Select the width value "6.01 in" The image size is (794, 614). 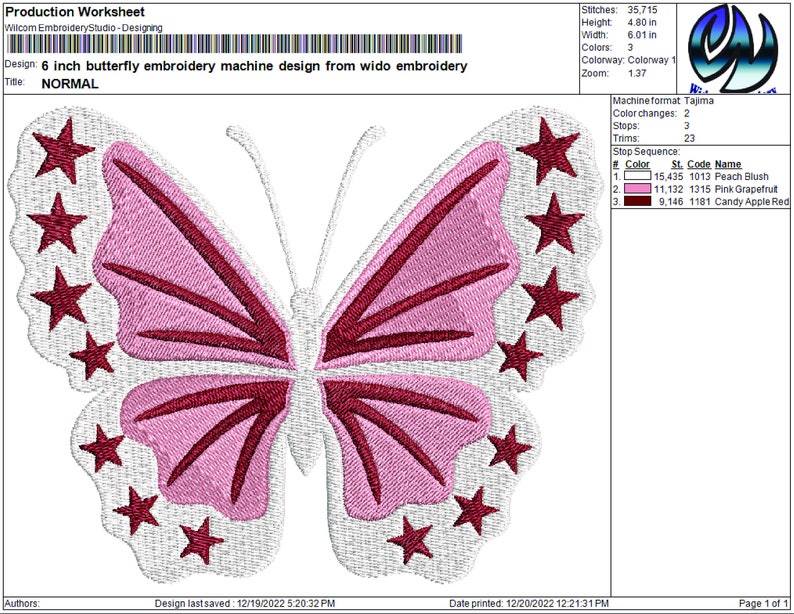642,35
